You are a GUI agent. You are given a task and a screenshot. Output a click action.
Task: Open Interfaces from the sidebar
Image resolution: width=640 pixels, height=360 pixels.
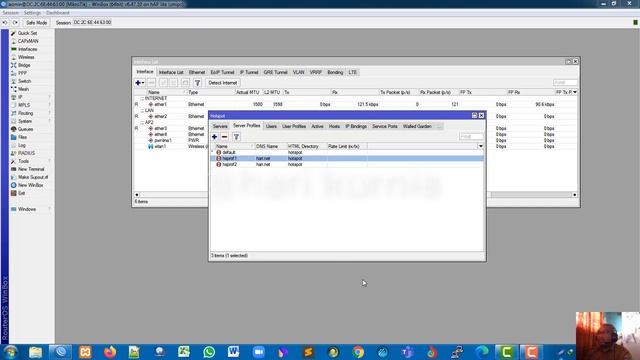click(27, 49)
